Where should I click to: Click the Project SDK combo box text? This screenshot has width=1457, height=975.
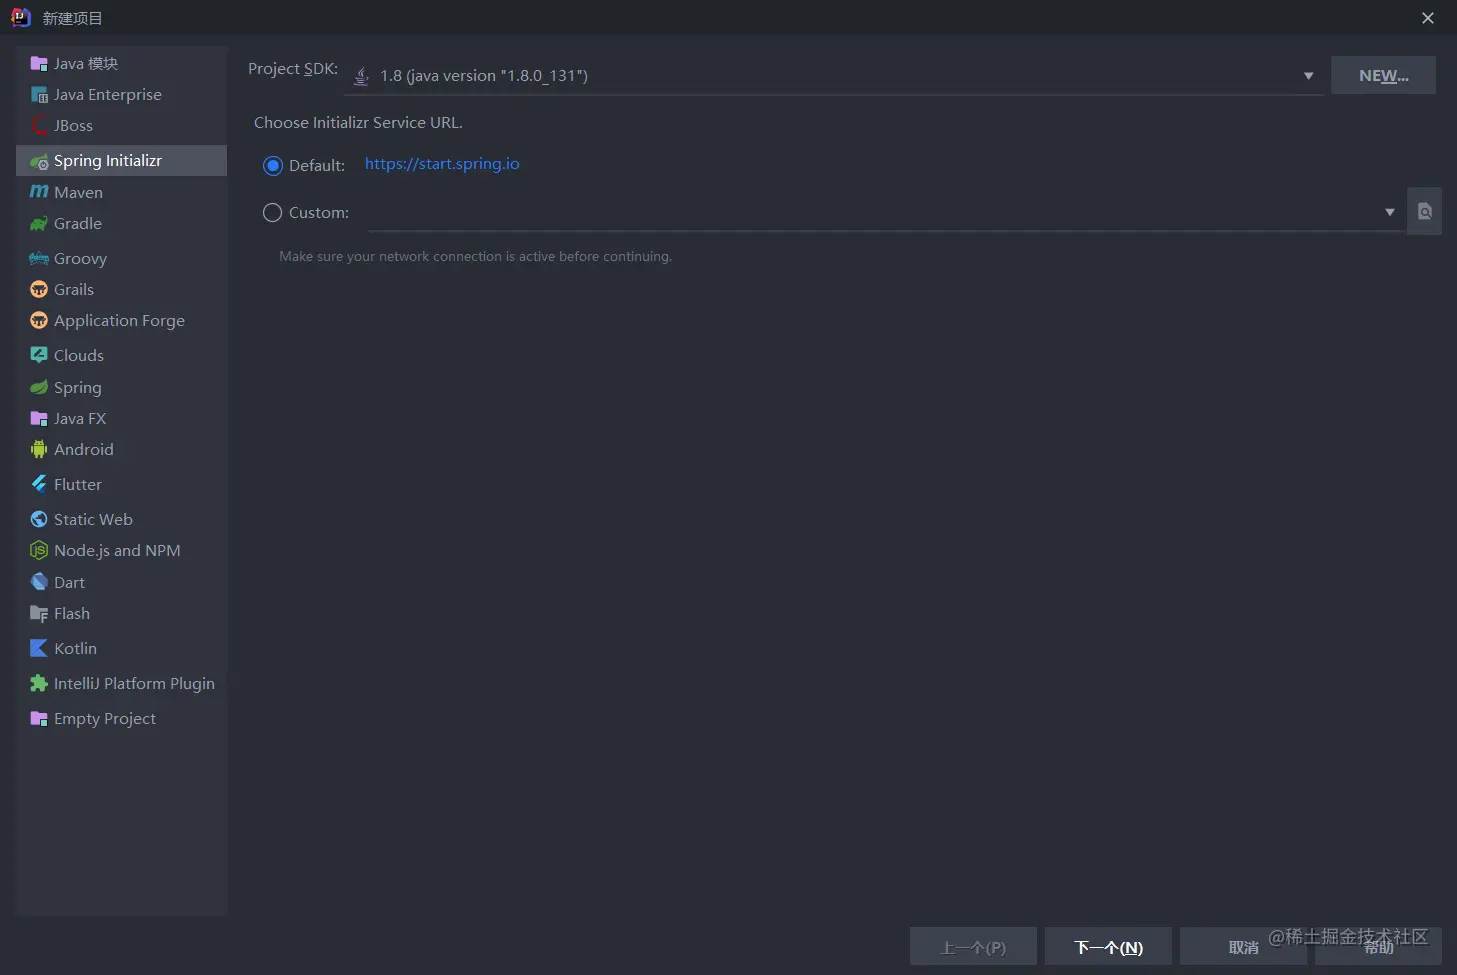484,76
